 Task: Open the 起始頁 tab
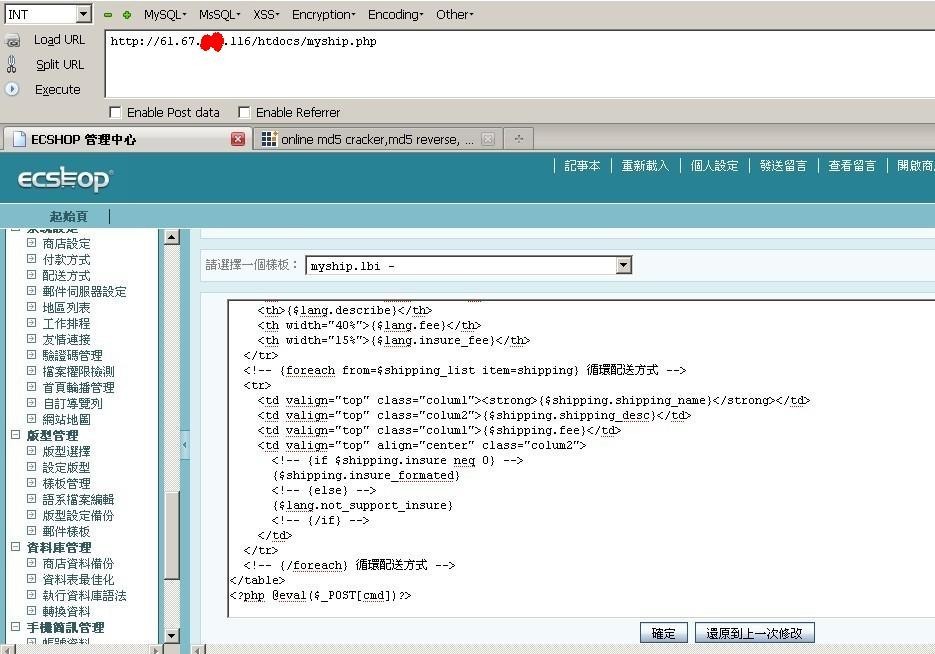(x=69, y=216)
